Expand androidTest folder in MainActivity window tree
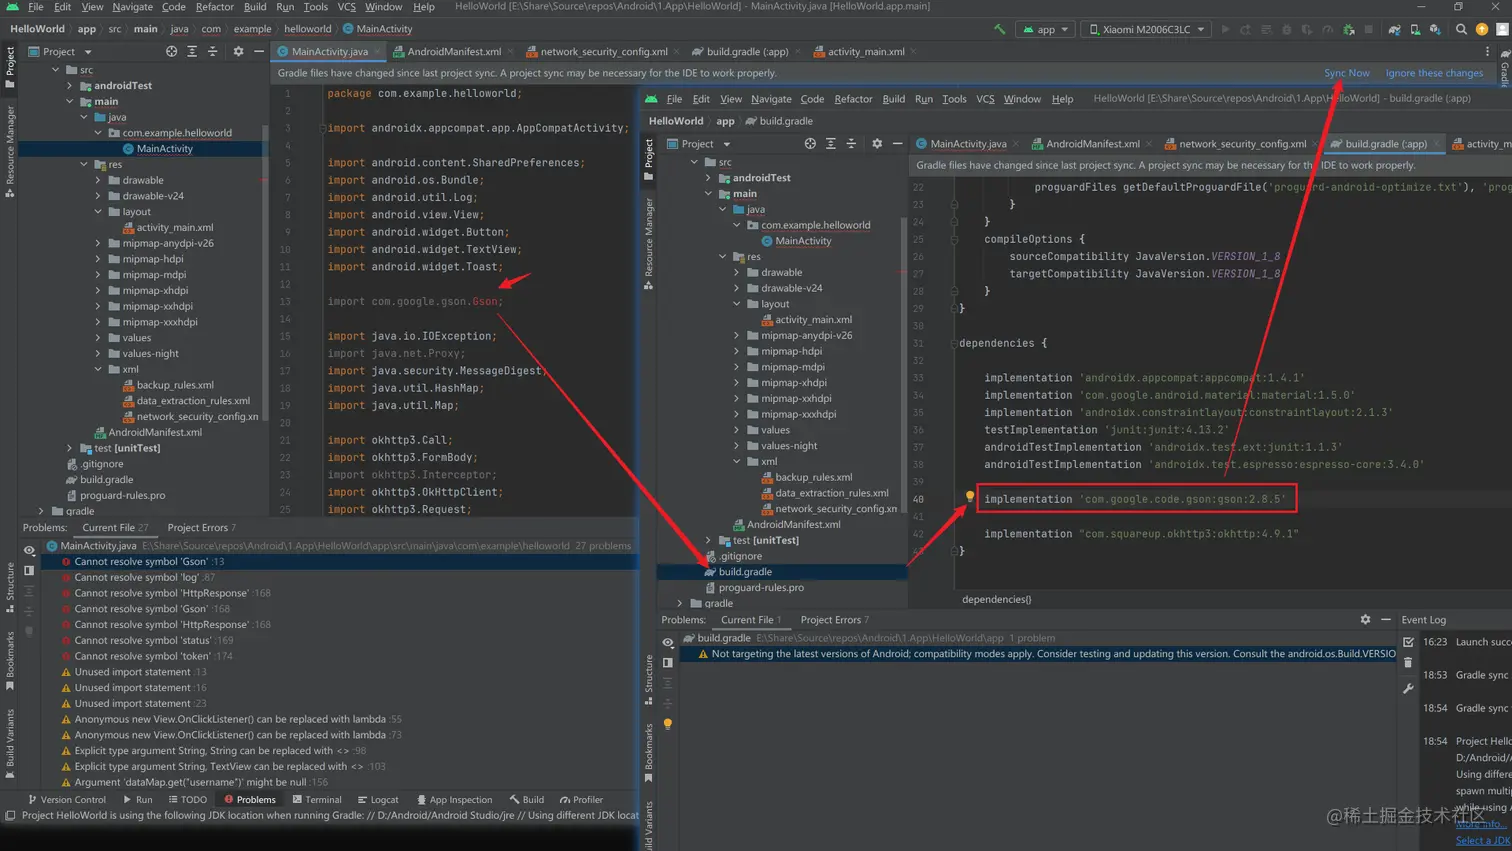 coord(70,86)
